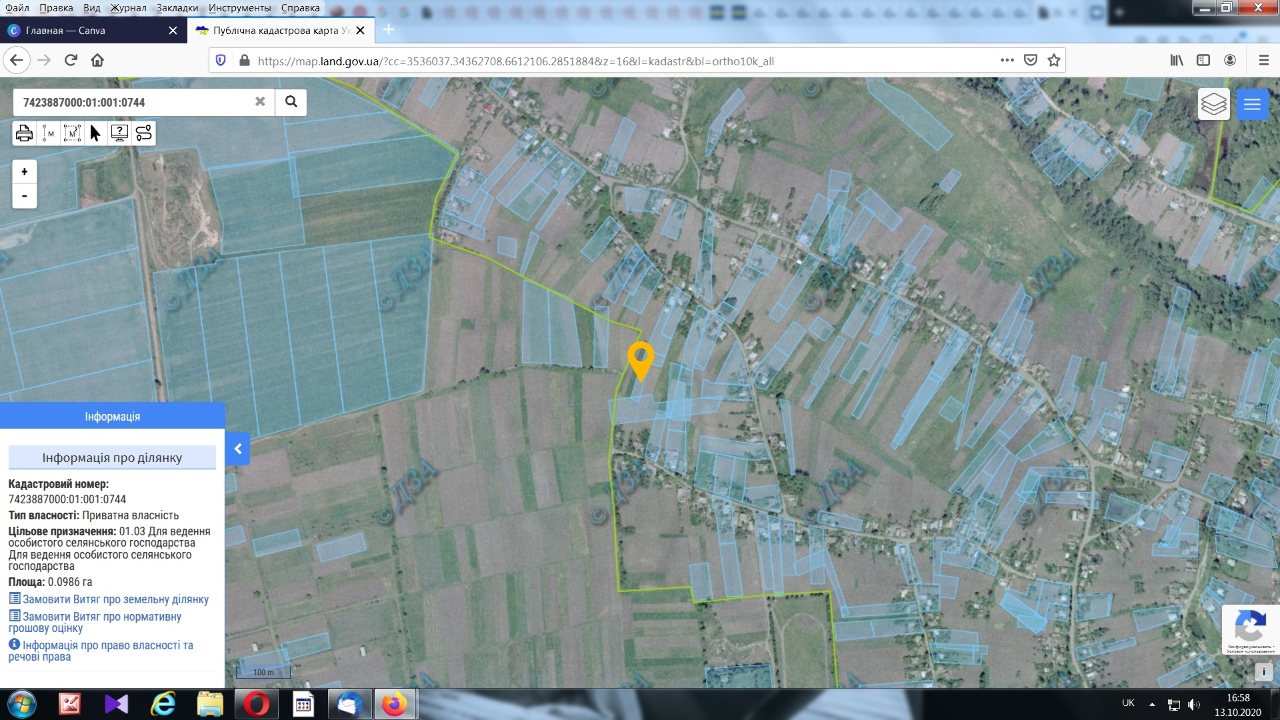The height and width of the screenshot is (720, 1280).
Task: Click the print map icon
Action: (24, 133)
